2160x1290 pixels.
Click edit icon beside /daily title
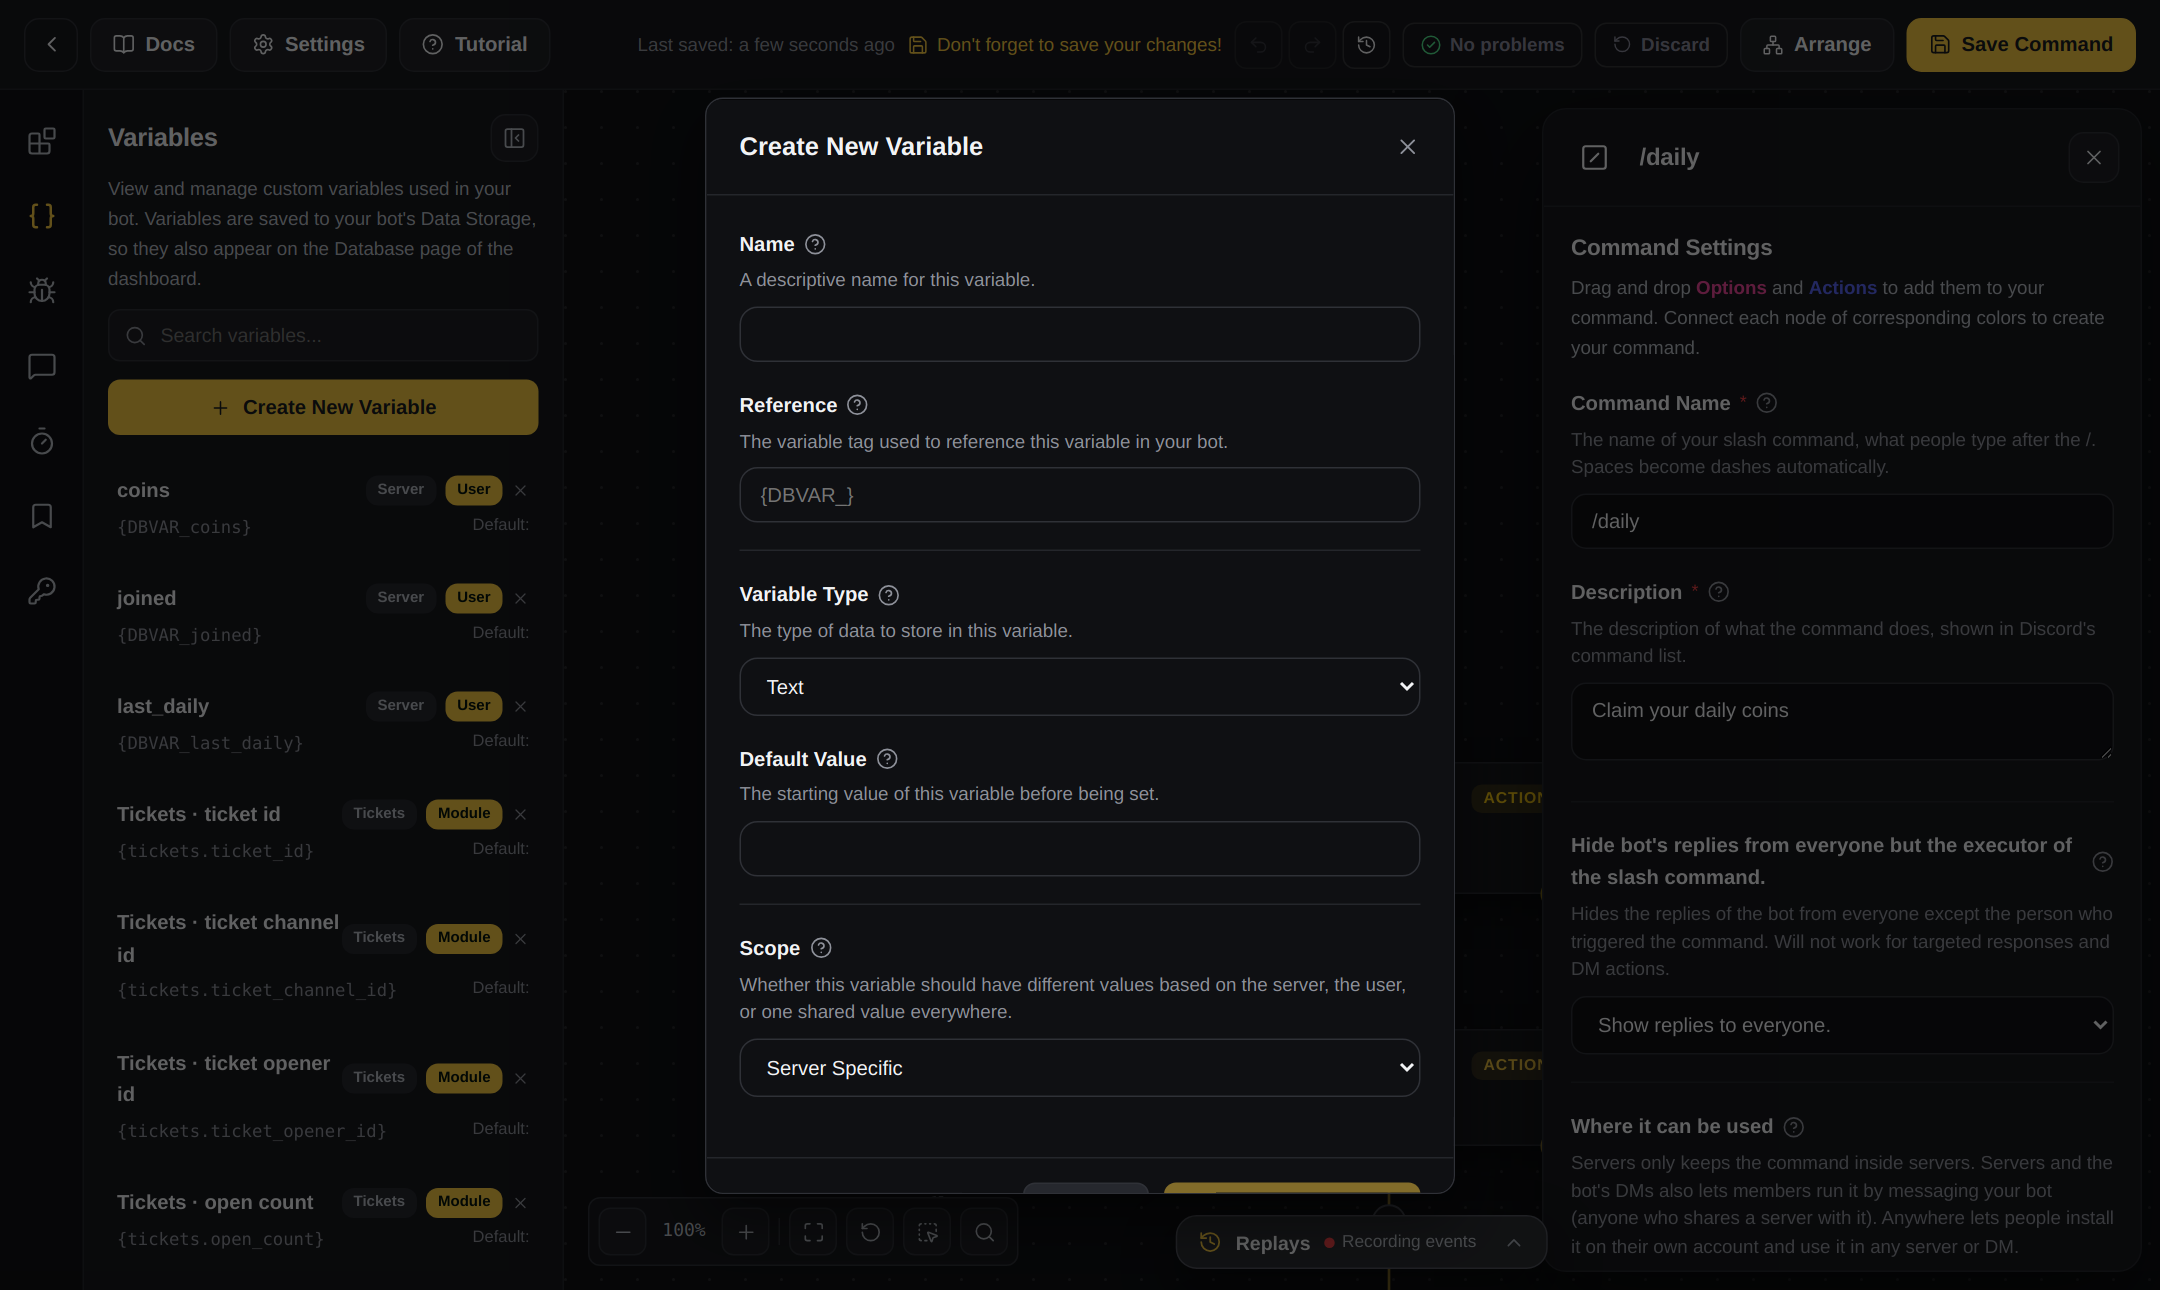(x=1594, y=158)
